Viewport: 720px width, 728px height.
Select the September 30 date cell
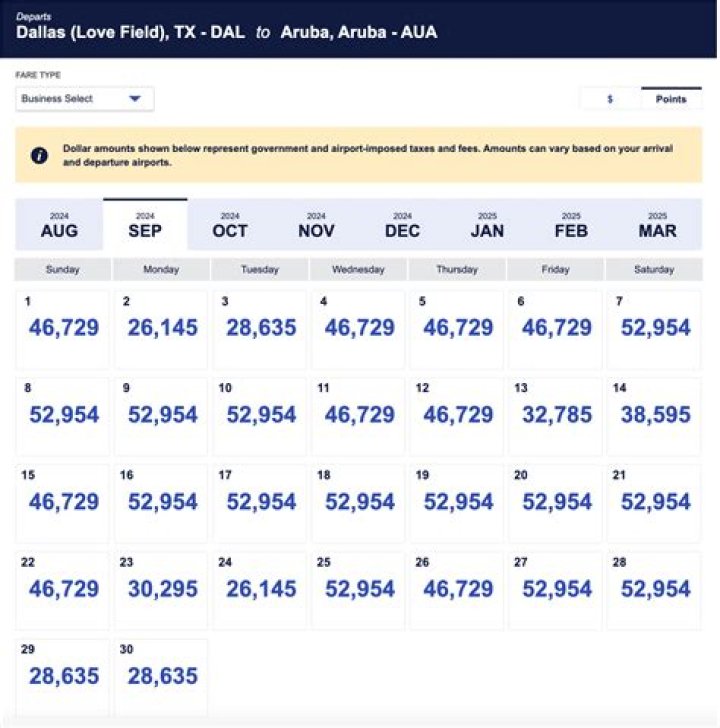161,676
